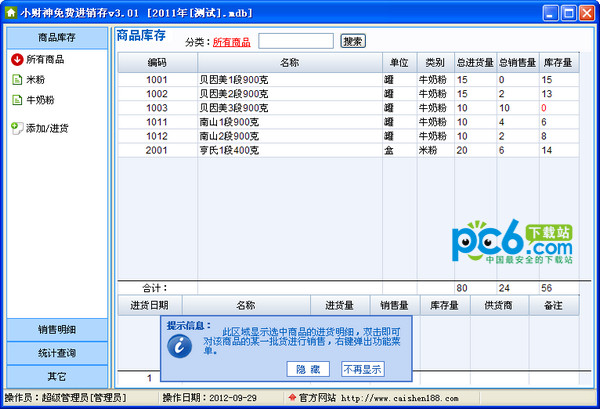Click the document icon beside 牛奶粉
The image size is (600, 409).
(x=17, y=100)
